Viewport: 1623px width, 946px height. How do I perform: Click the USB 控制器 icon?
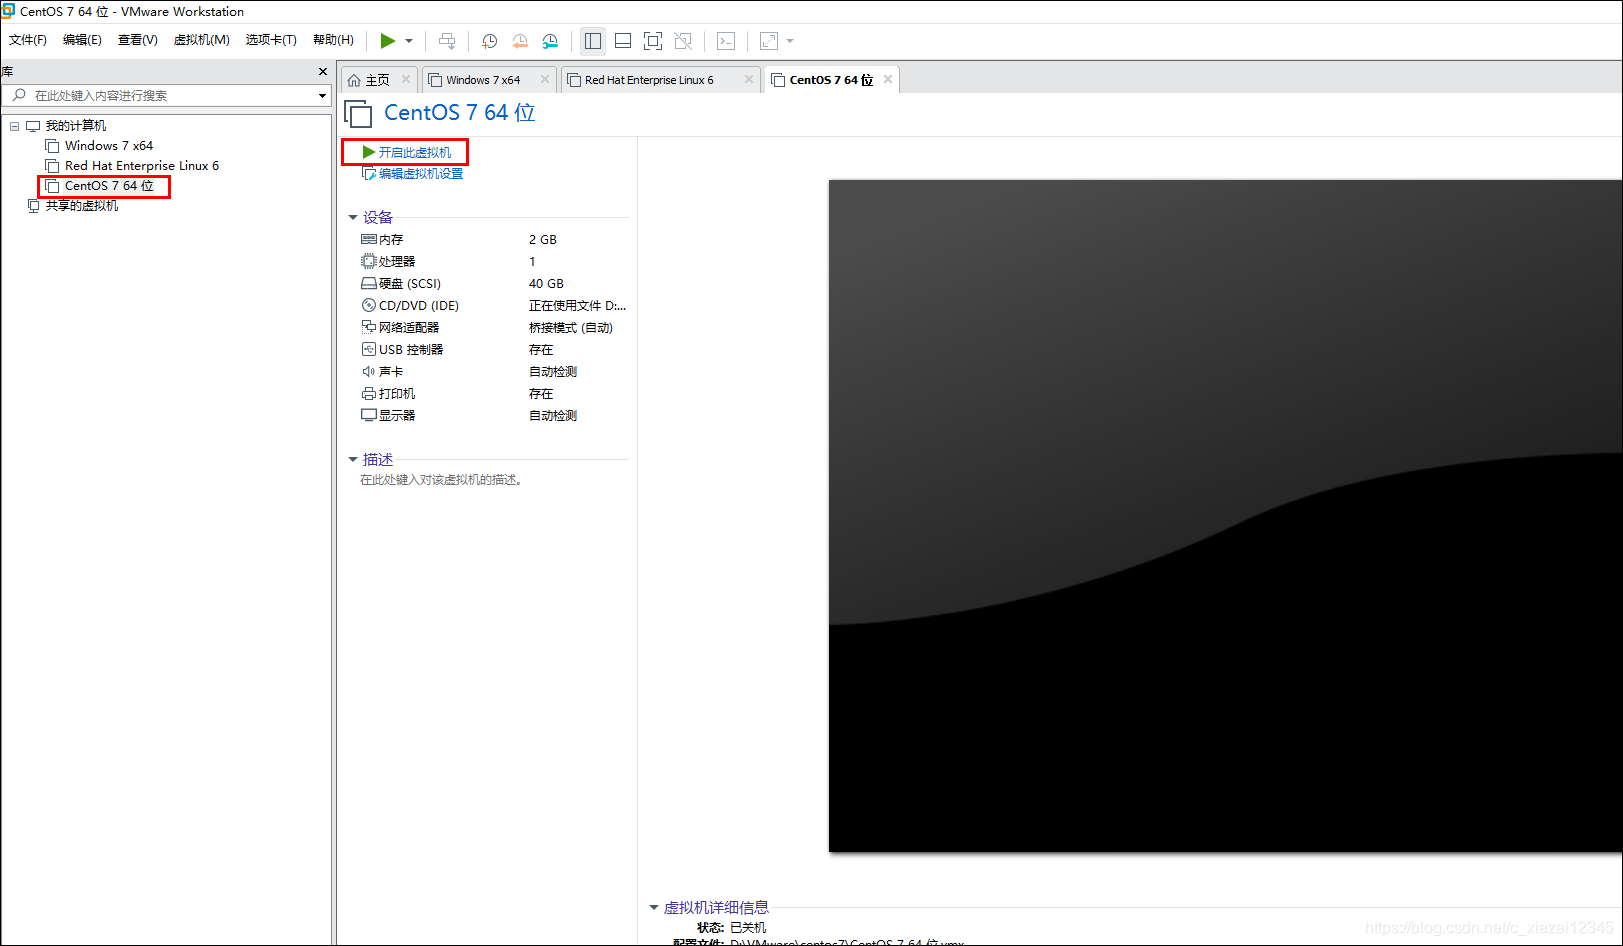tap(369, 350)
